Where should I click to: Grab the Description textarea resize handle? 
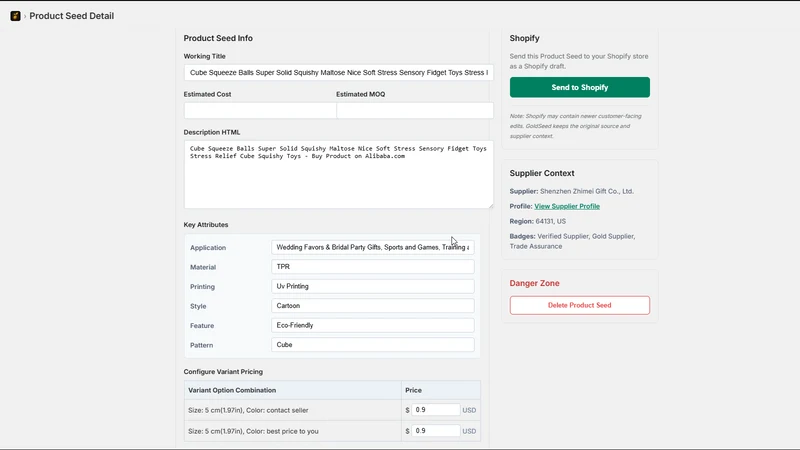[x=491, y=206]
